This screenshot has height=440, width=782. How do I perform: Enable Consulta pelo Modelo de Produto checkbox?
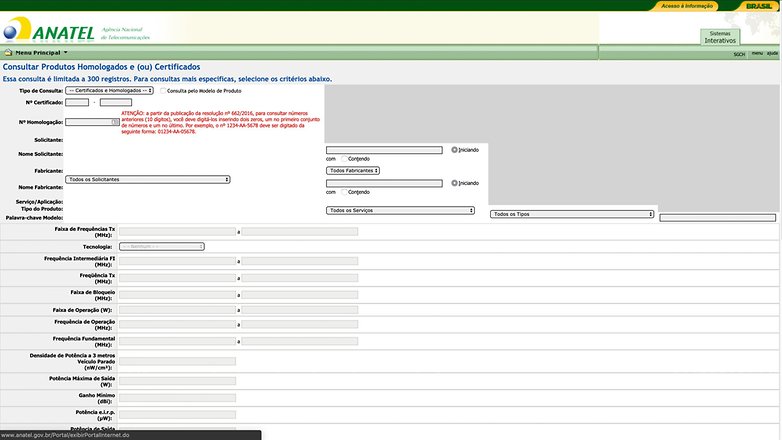[x=163, y=91]
